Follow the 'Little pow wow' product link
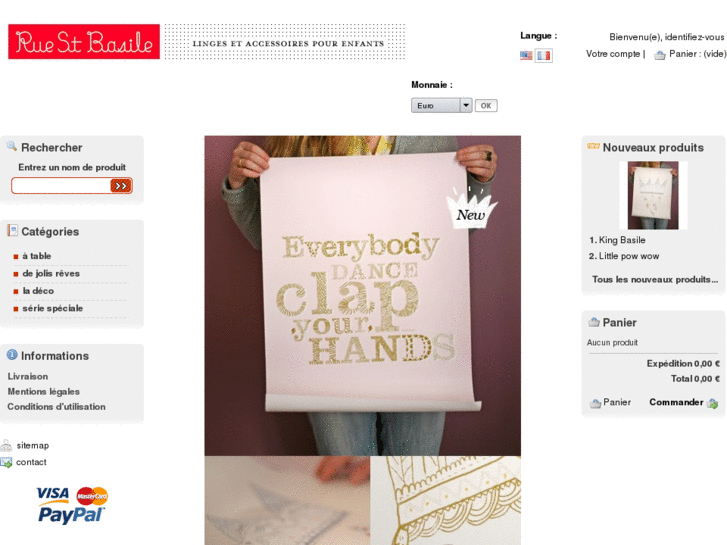The width and height of the screenshot is (727, 545). [629, 256]
